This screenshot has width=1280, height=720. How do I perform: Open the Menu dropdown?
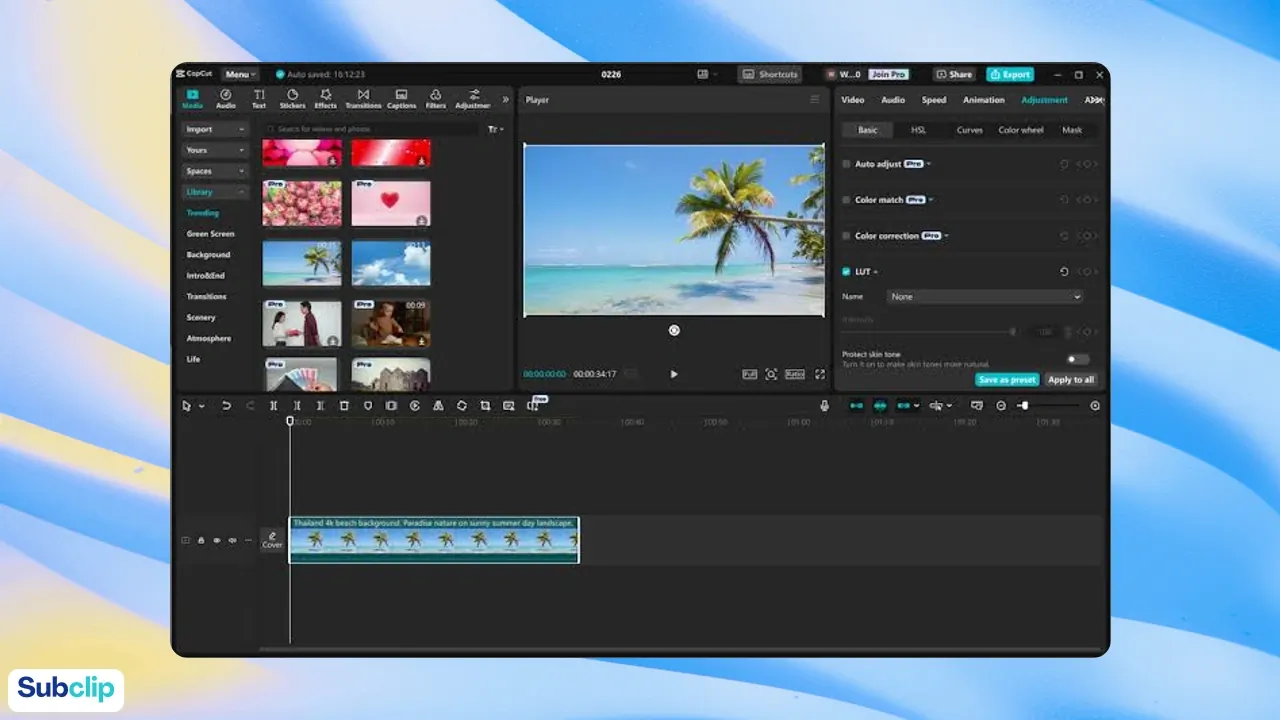pyautogui.click(x=240, y=74)
